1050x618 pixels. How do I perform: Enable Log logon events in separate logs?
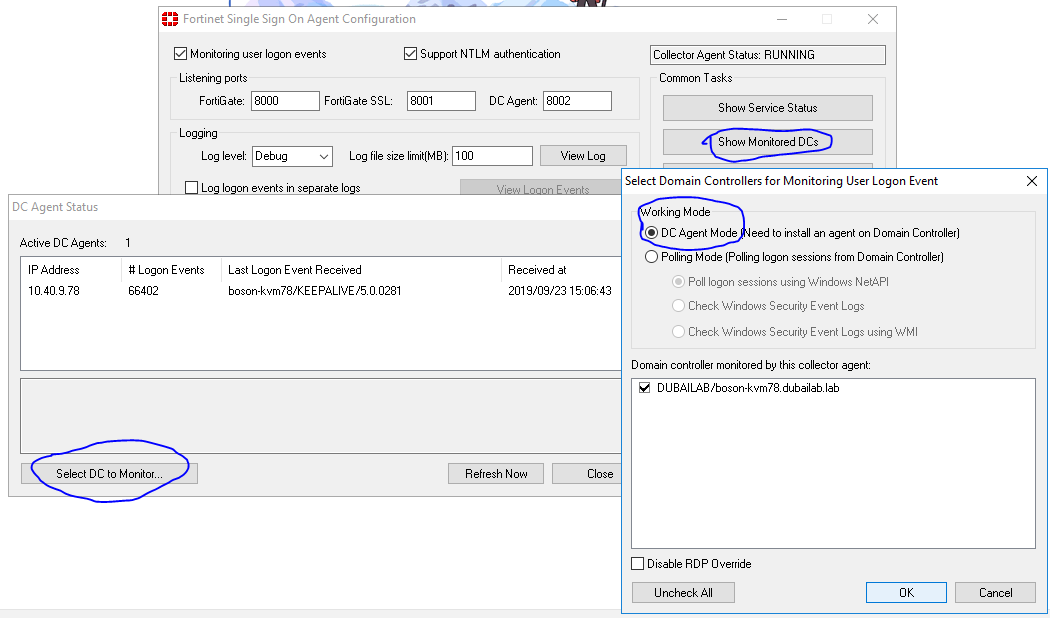[x=192, y=187]
